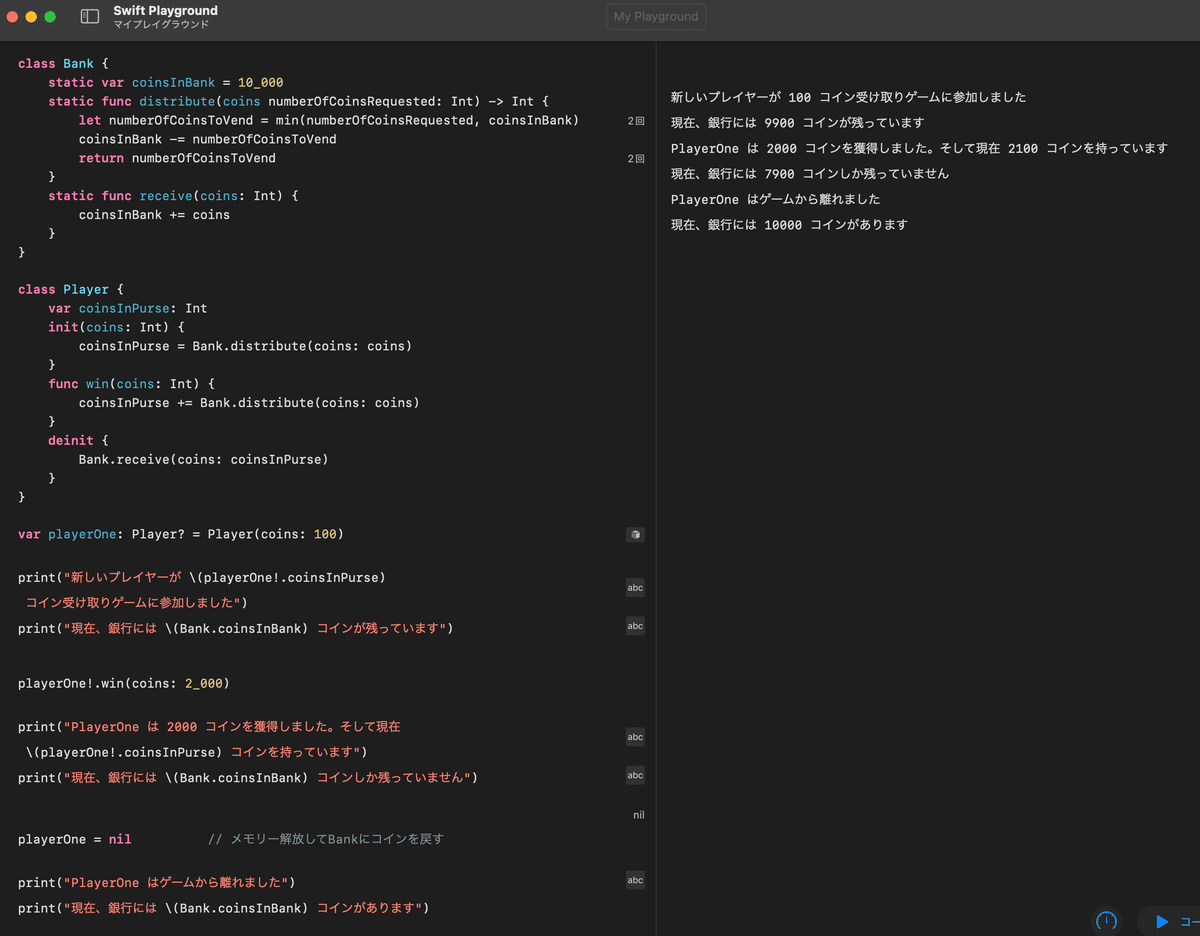Click the Swift Playground window title
This screenshot has width=1200, height=936.
click(x=165, y=11)
